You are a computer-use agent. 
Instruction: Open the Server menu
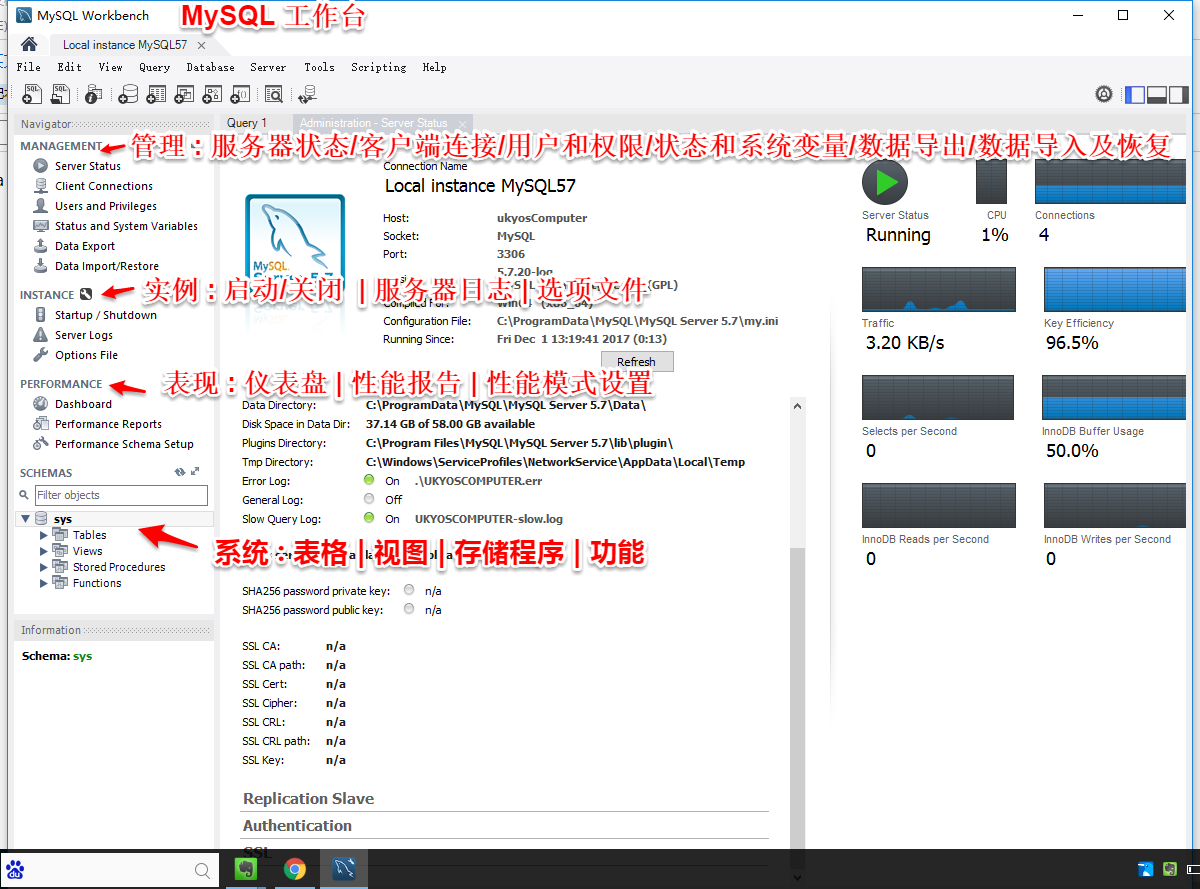(268, 67)
